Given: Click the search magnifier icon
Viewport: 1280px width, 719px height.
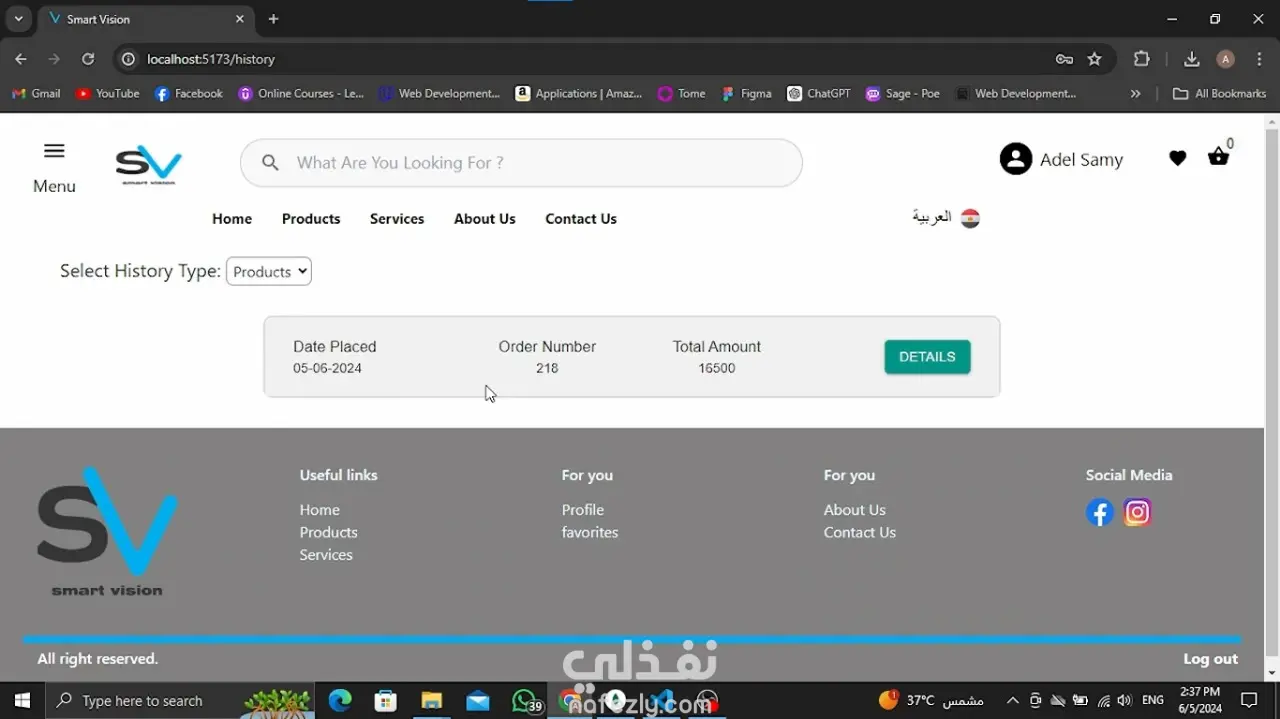Looking at the screenshot, I should pyautogui.click(x=270, y=163).
